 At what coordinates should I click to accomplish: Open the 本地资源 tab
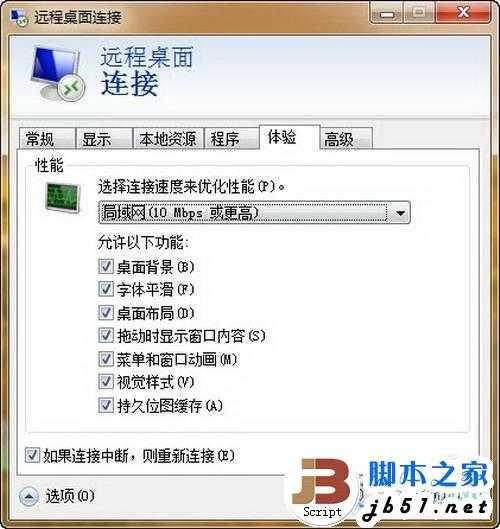[168, 139]
